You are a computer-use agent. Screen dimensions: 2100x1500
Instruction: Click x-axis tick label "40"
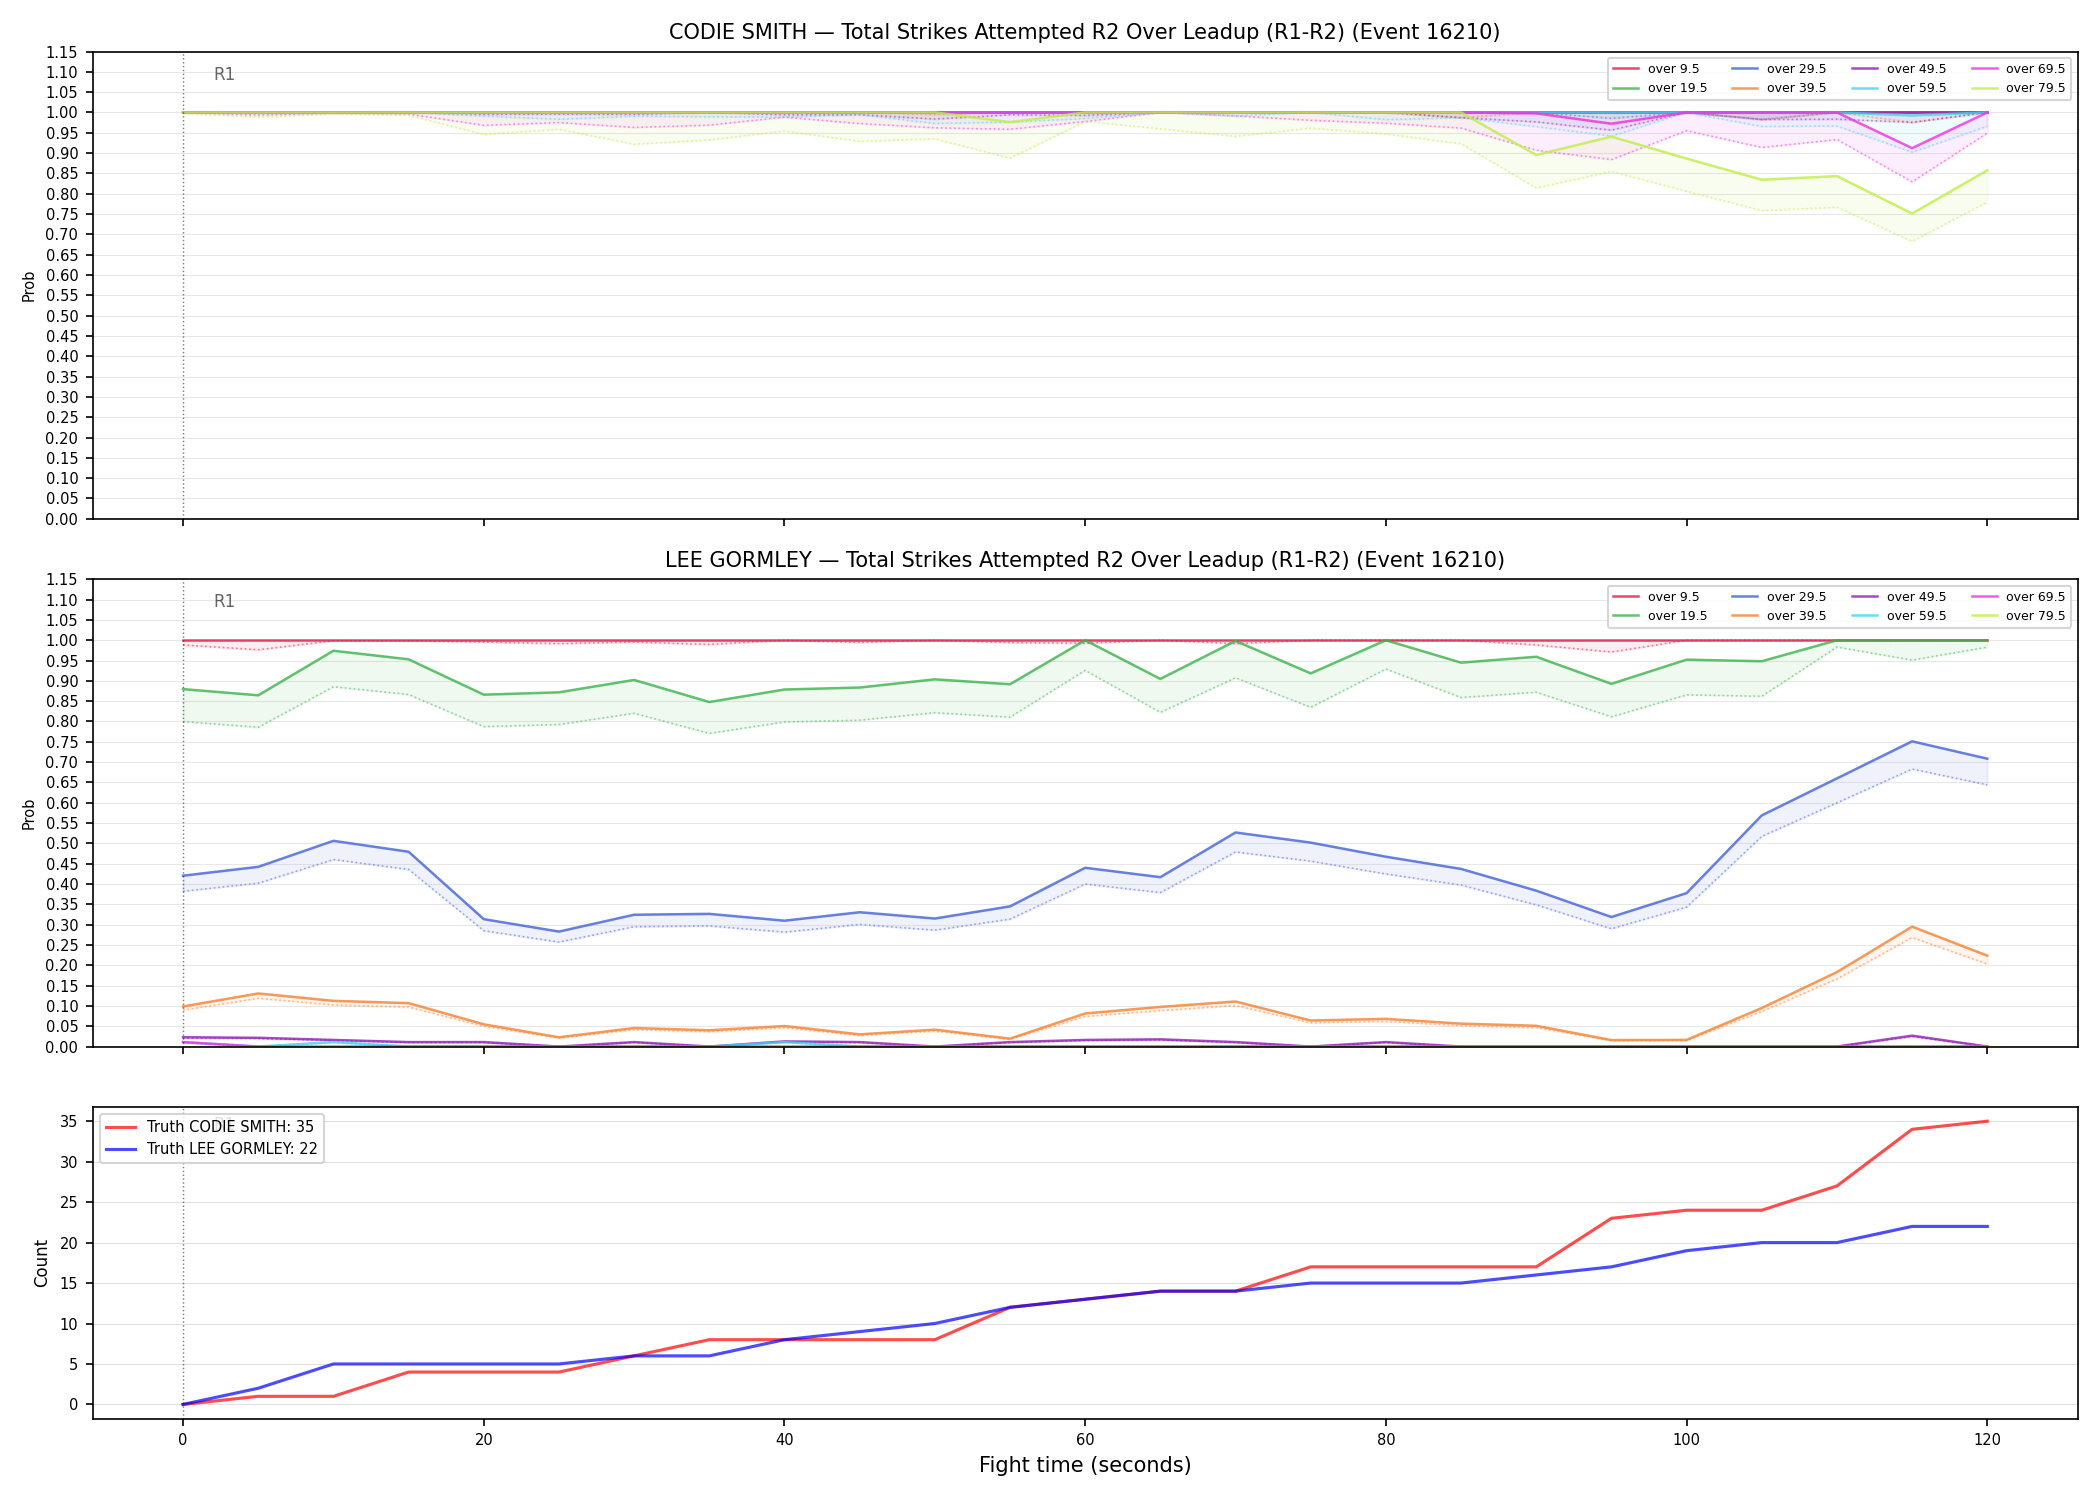pyautogui.click(x=784, y=1440)
